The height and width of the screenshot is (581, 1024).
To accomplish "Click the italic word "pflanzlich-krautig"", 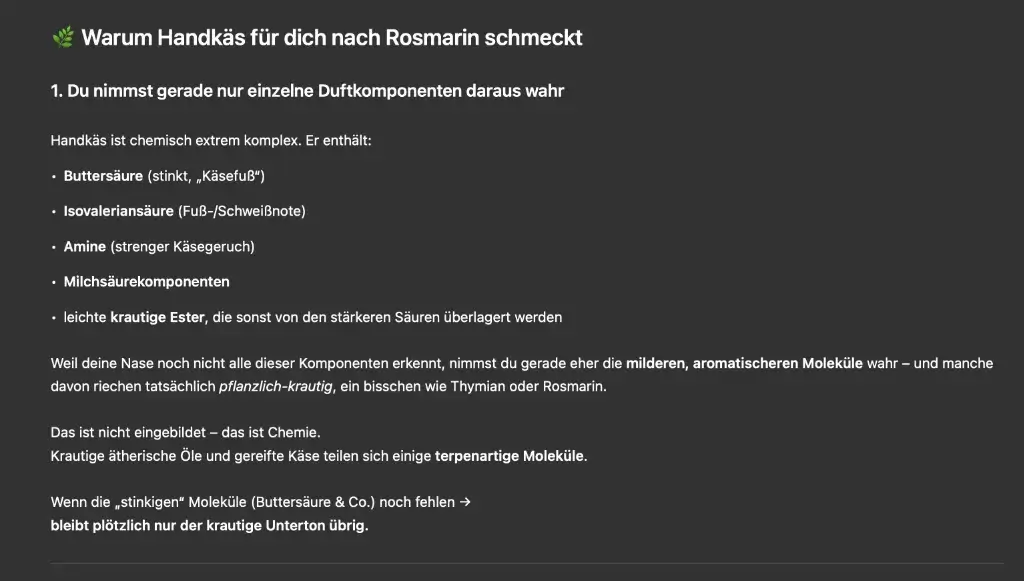I will click(x=277, y=385).
